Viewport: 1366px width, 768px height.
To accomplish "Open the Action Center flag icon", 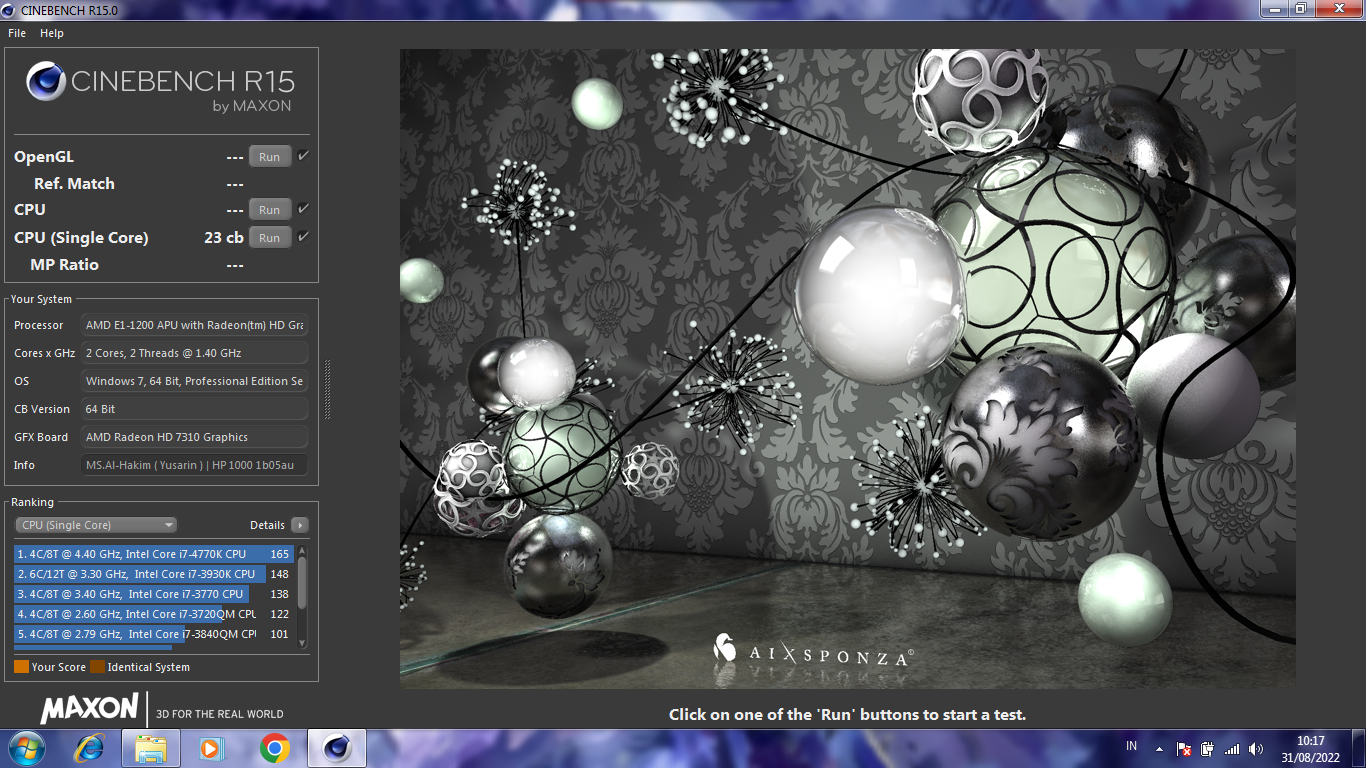I will point(1184,748).
